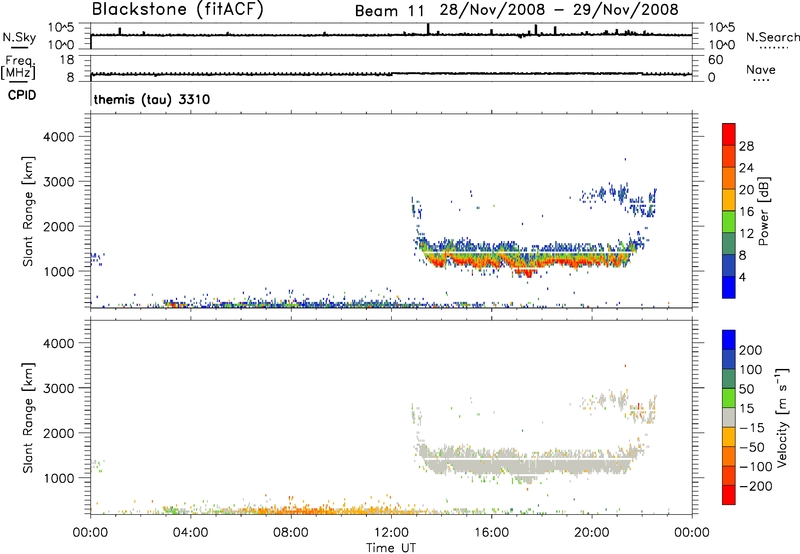This screenshot has height=554, width=800.
Task: Click the blue swatch of the power colorbar
Action: point(729,287)
